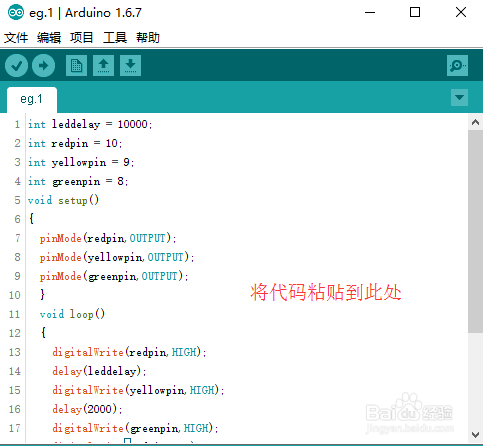Click line 1 'int leddelay = 10000;'
This screenshot has height=446, width=483.
(90, 124)
